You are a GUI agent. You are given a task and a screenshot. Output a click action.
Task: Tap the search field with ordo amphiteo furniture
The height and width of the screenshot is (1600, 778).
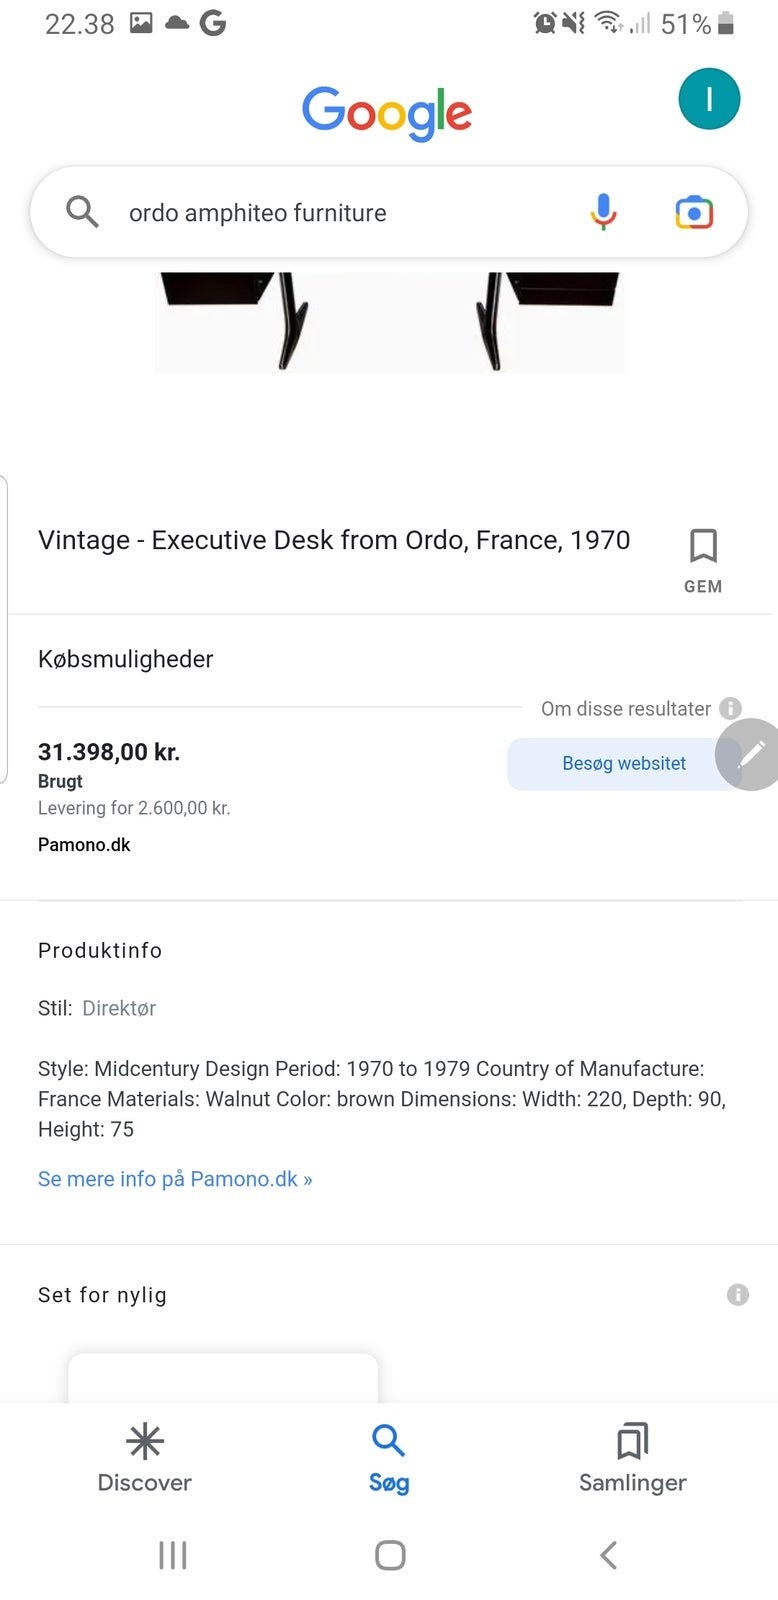(x=300, y=212)
